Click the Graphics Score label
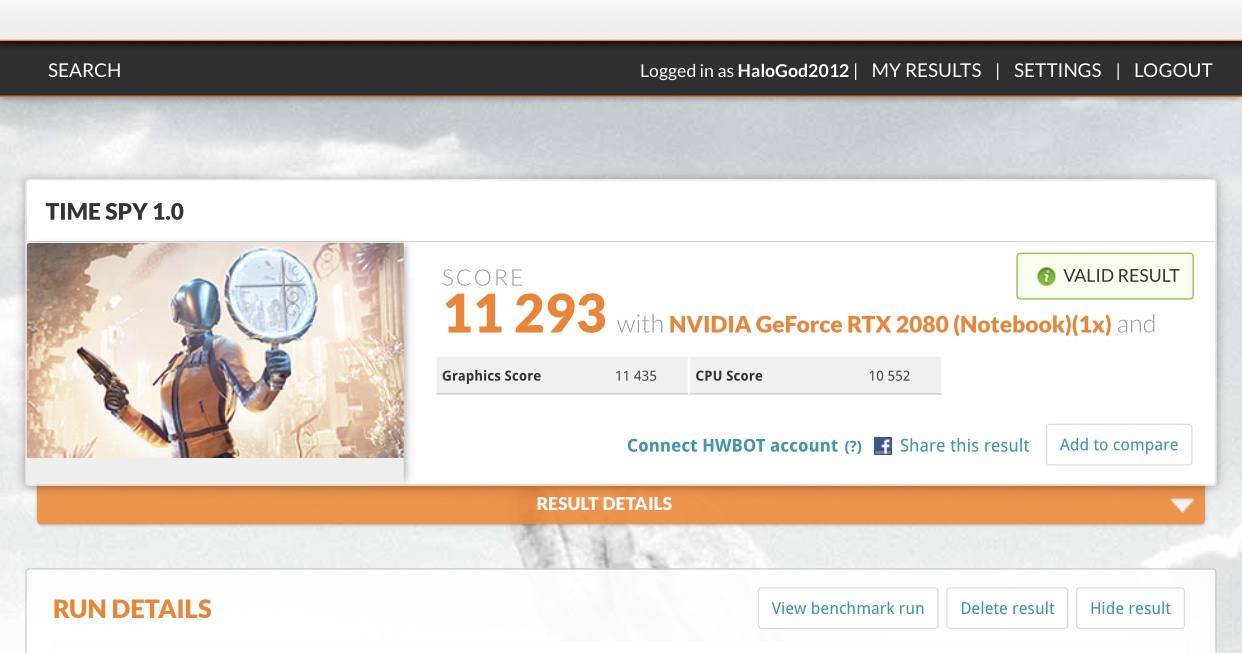1242x653 pixels. tap(491, 376)
